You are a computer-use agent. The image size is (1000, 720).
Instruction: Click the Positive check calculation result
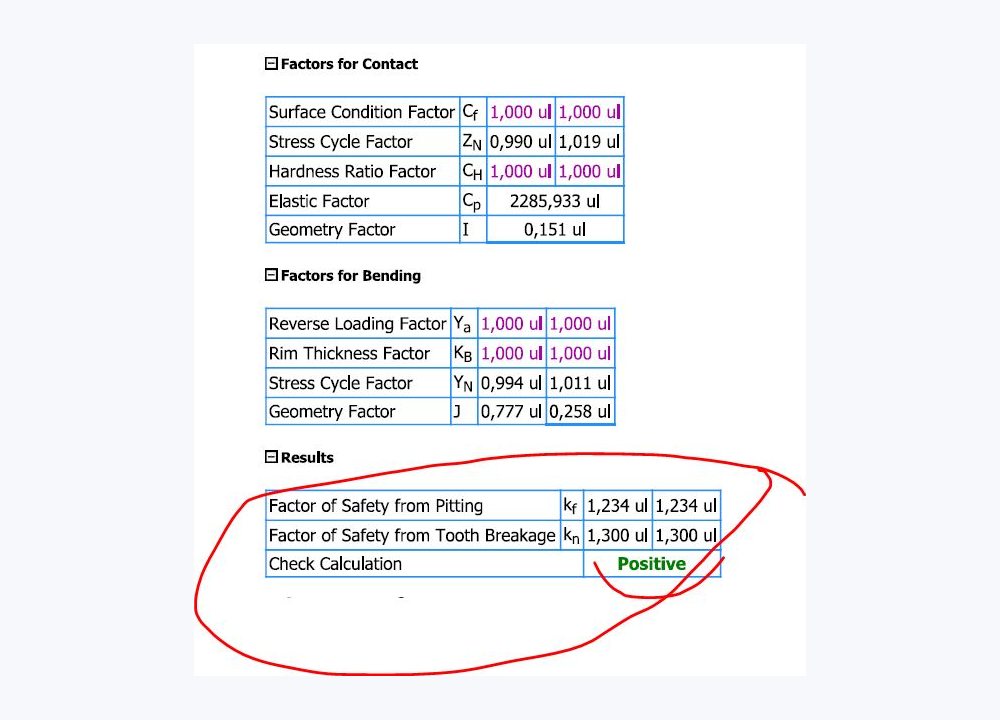click(x=652, y=564)
